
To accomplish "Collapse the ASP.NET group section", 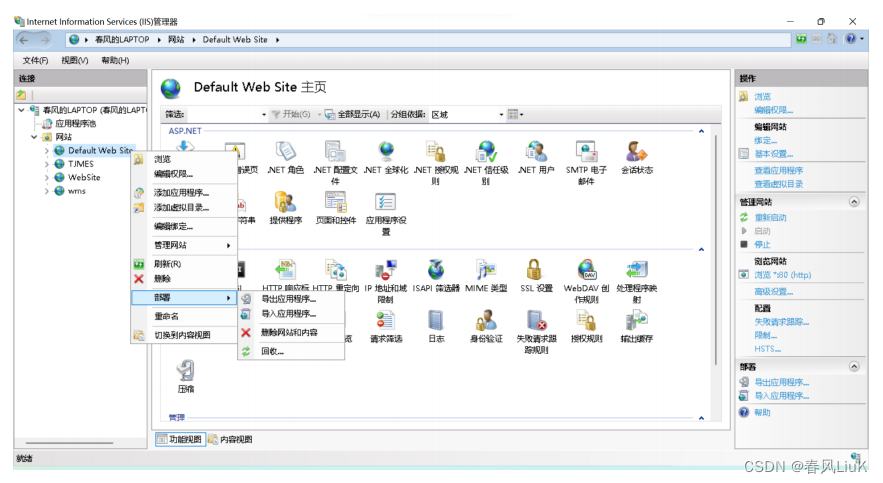I will 701,131.
